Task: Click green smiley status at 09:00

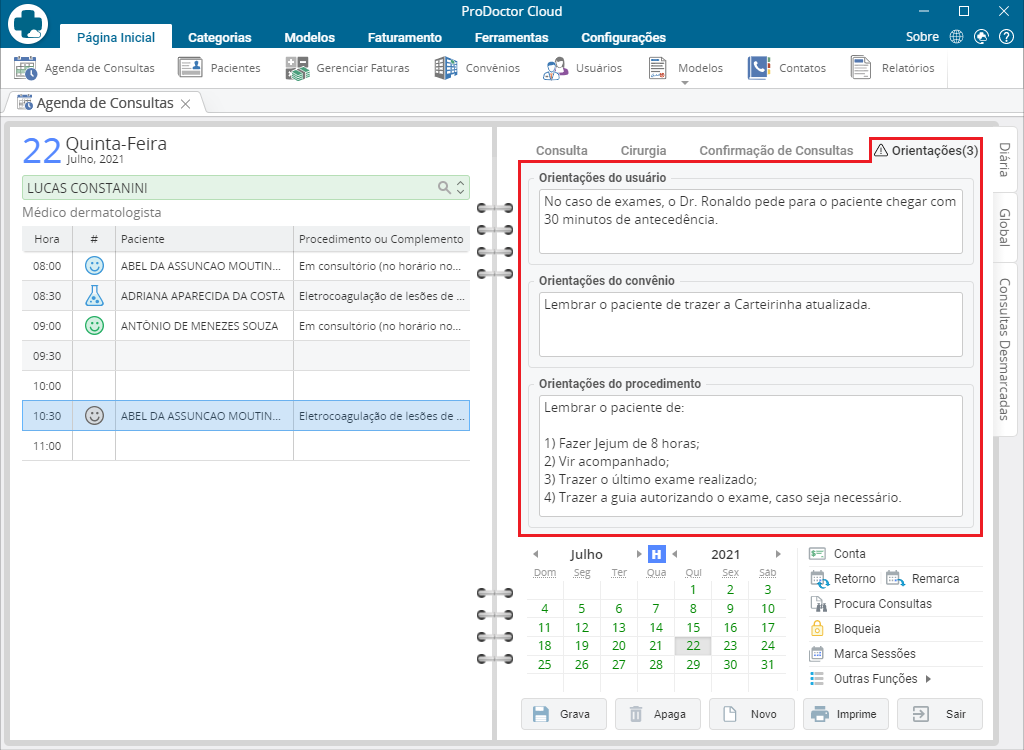Action: point(95,326)
